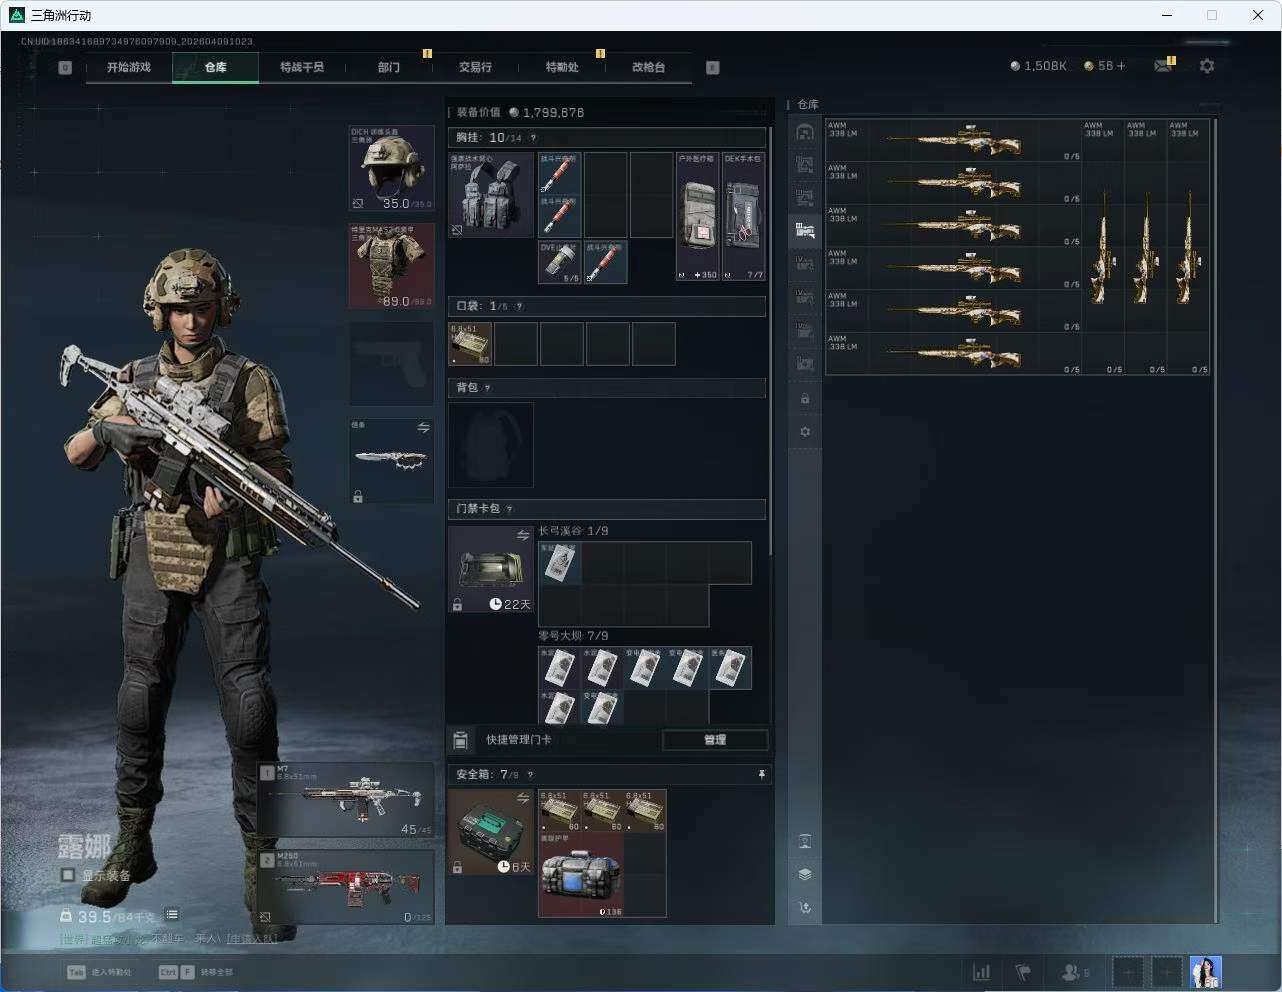This screenshot has height=992, width=1282.
Task: Select the first warehouse category icon under 仓库
Action: [x=805, y=131]
